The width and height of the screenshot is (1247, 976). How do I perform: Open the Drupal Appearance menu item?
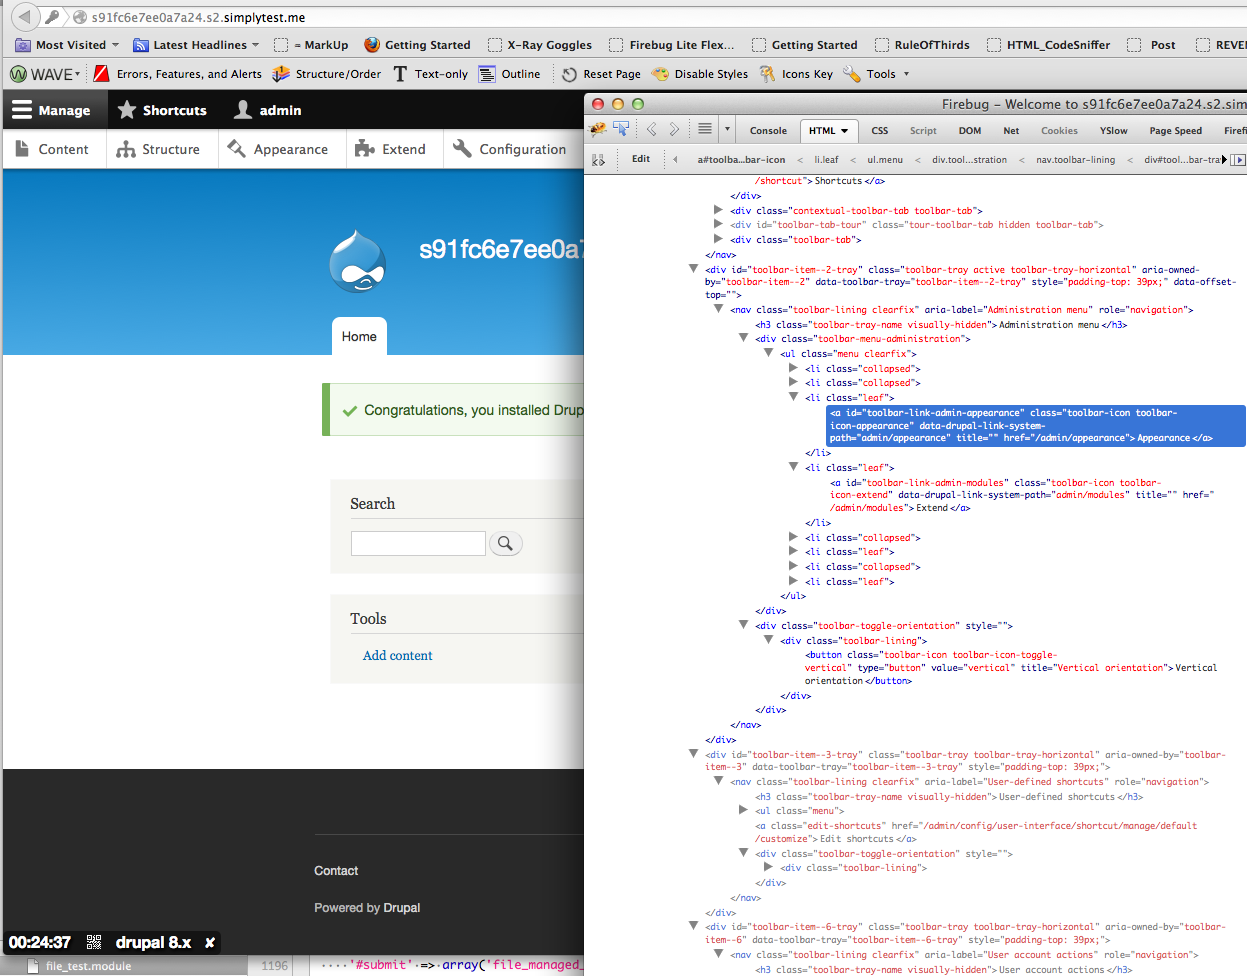click(x=278, y=149)
